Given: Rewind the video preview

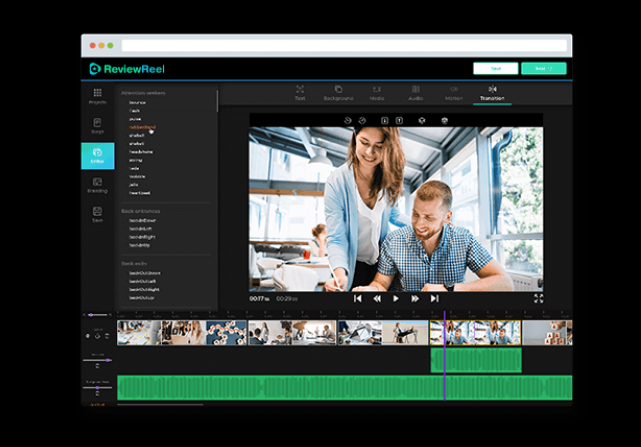Looking at the screenshot, I should (377, 298).
